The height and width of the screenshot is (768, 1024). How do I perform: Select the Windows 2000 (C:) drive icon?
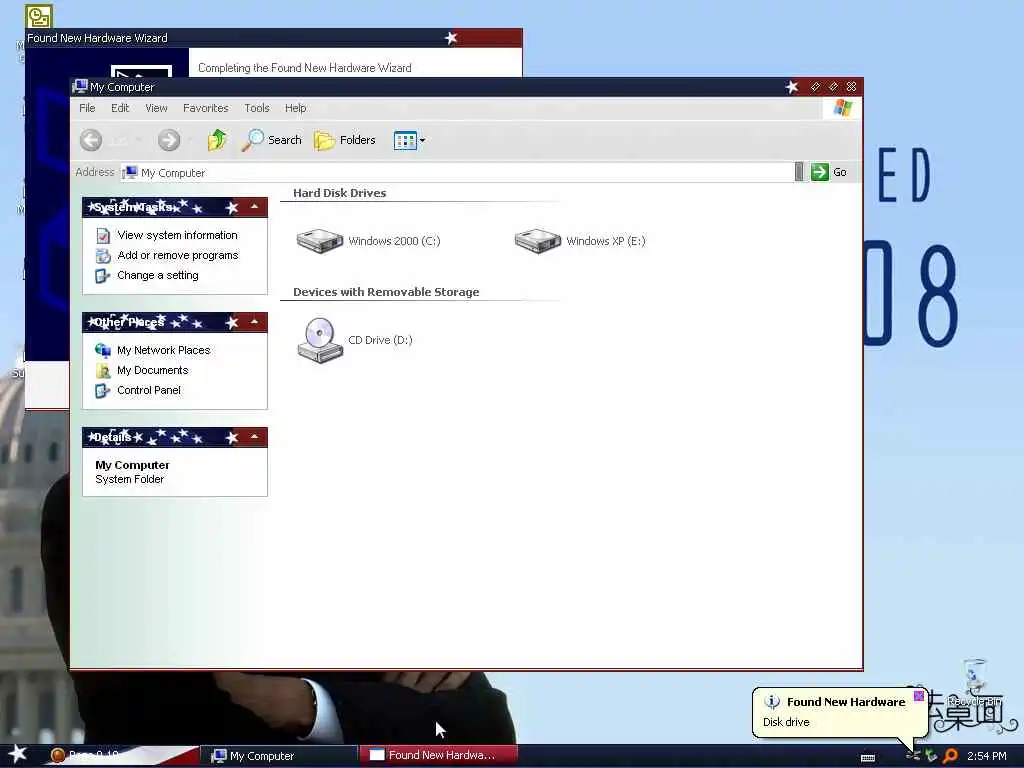(319, 240)
